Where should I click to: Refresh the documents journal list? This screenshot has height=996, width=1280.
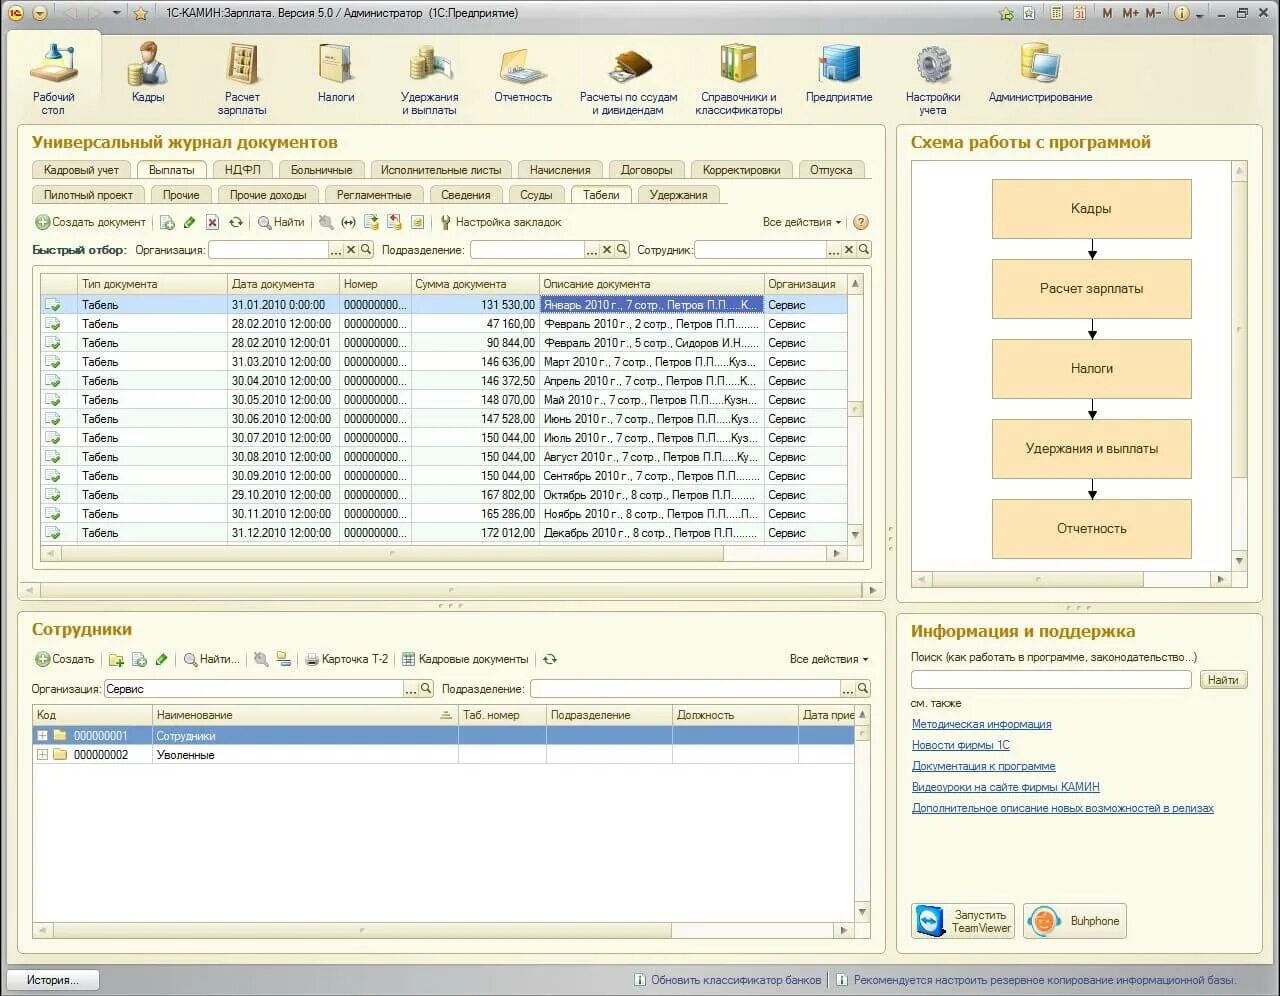236,222
